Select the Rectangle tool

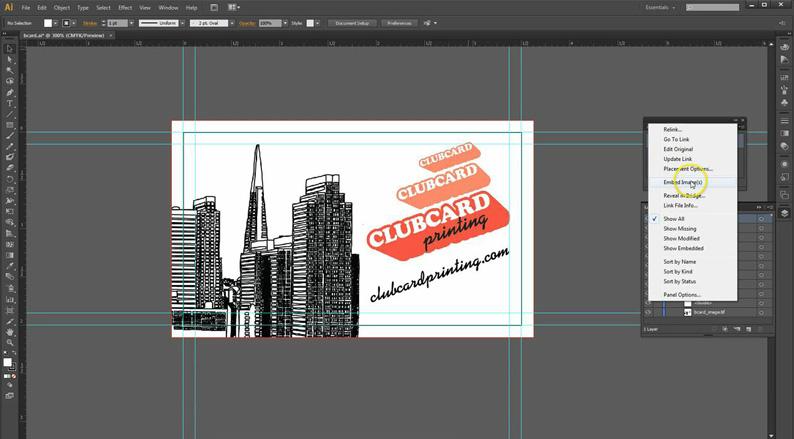pos(10,125)
